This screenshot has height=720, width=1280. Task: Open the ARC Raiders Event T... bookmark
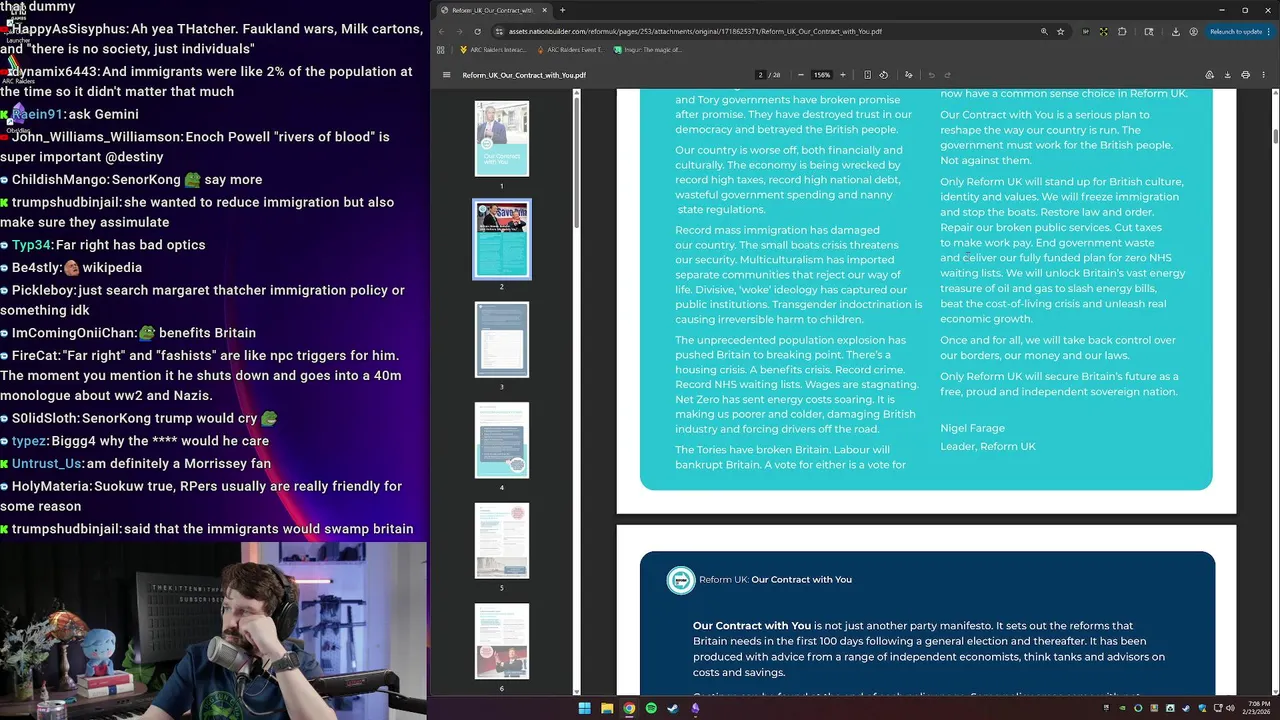(569, 49)
